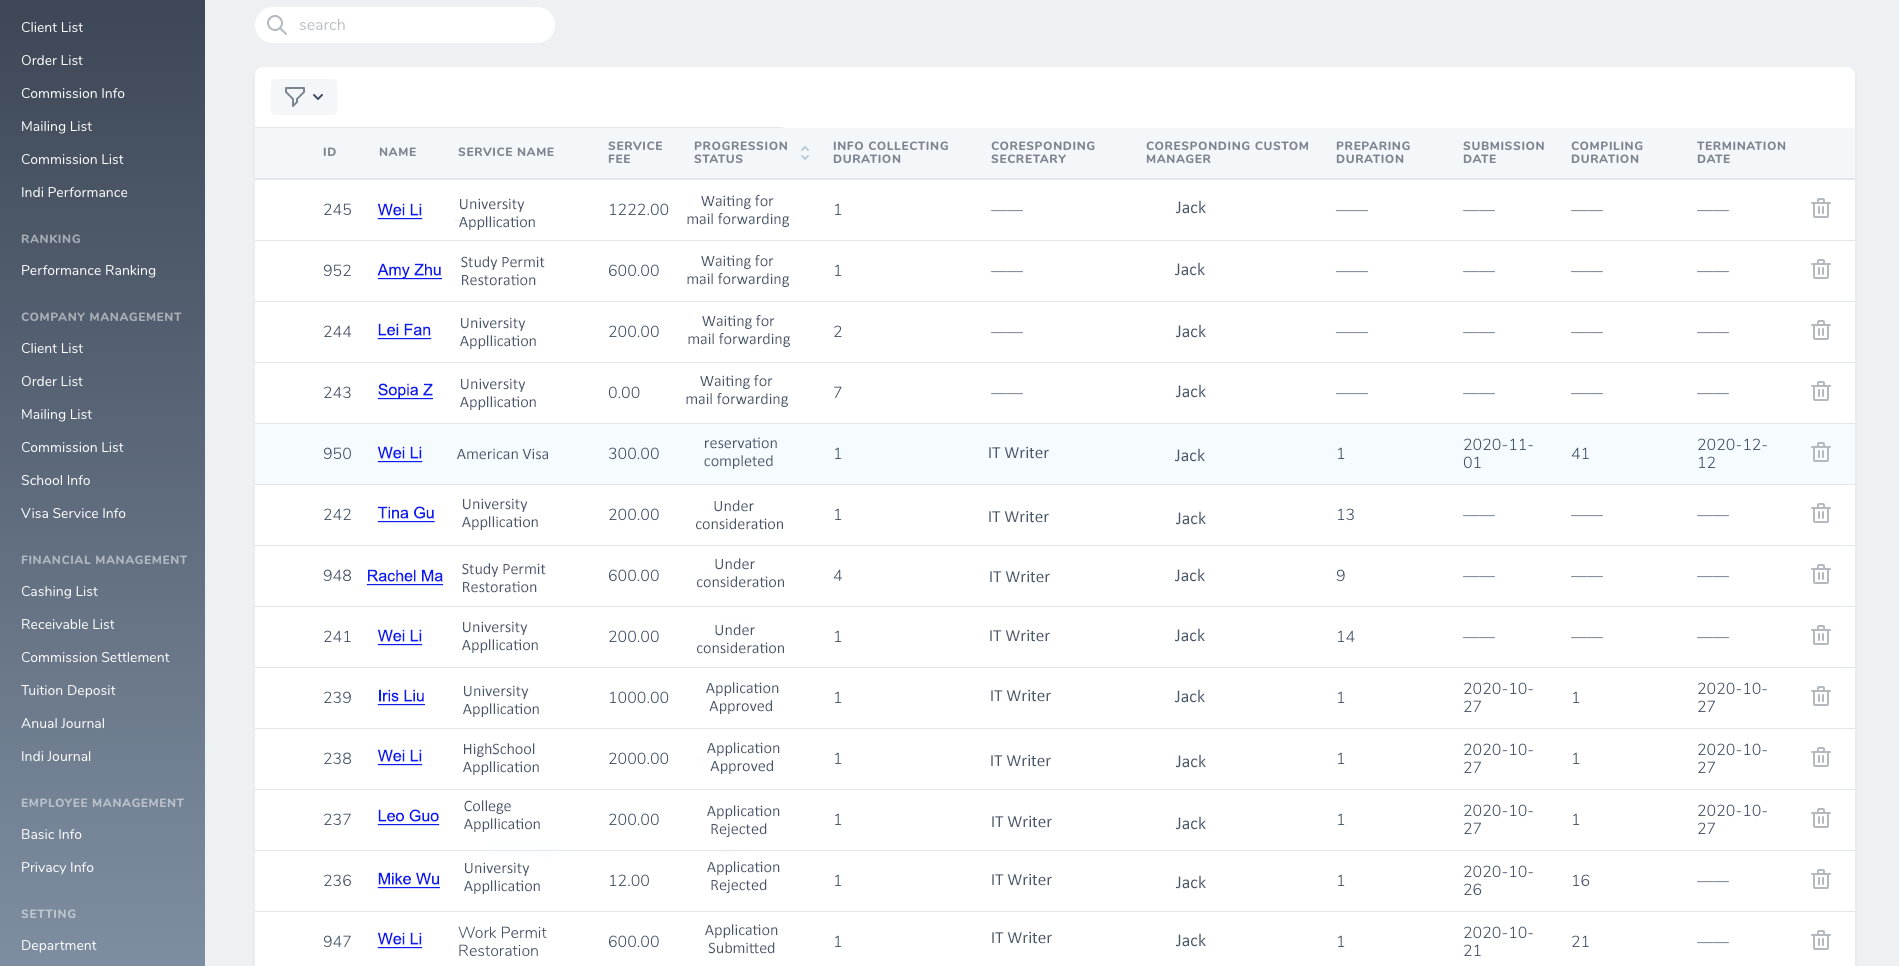1899x966 pixels.
Task: Open Order List under Company Management
Action: coord(52,381)
